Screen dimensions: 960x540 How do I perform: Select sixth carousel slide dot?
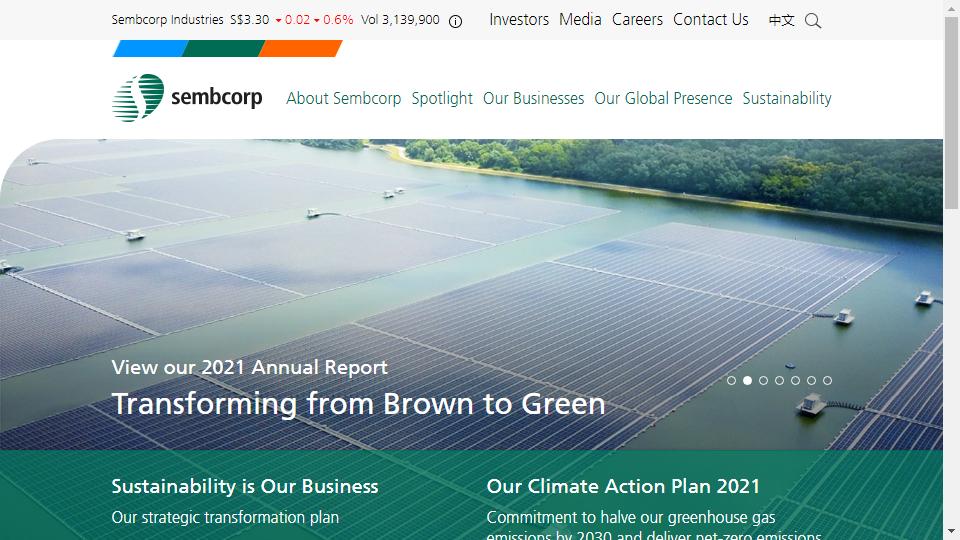point(811,380)
